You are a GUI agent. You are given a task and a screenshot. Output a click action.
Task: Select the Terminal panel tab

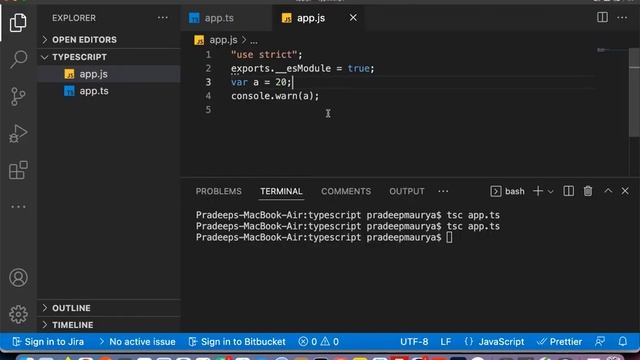tap(281, 191)
